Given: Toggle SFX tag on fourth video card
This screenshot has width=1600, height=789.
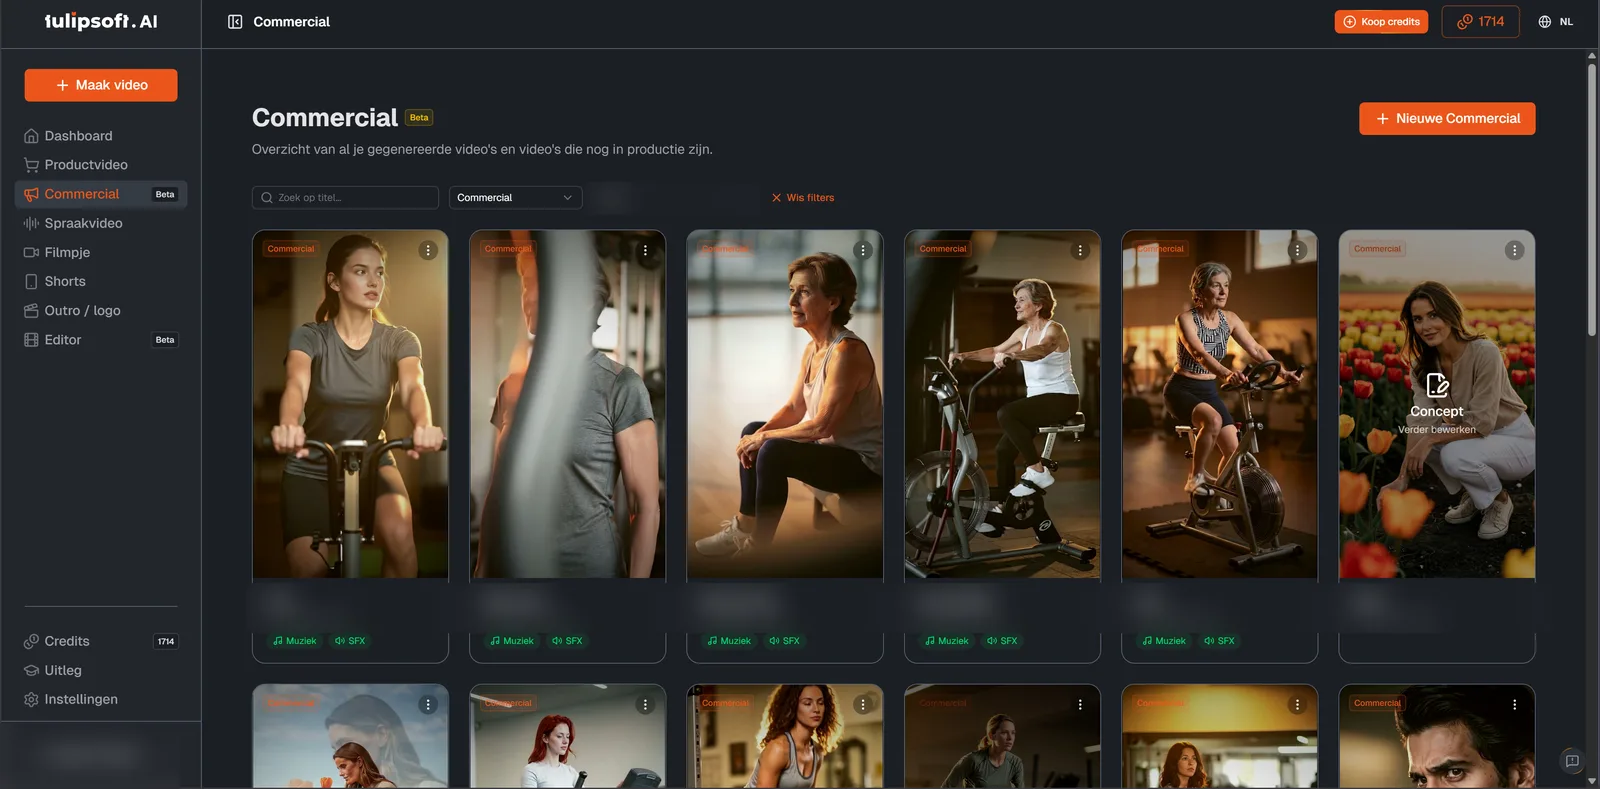Looking at the screenshot, I should click(x=1002, y=641).
